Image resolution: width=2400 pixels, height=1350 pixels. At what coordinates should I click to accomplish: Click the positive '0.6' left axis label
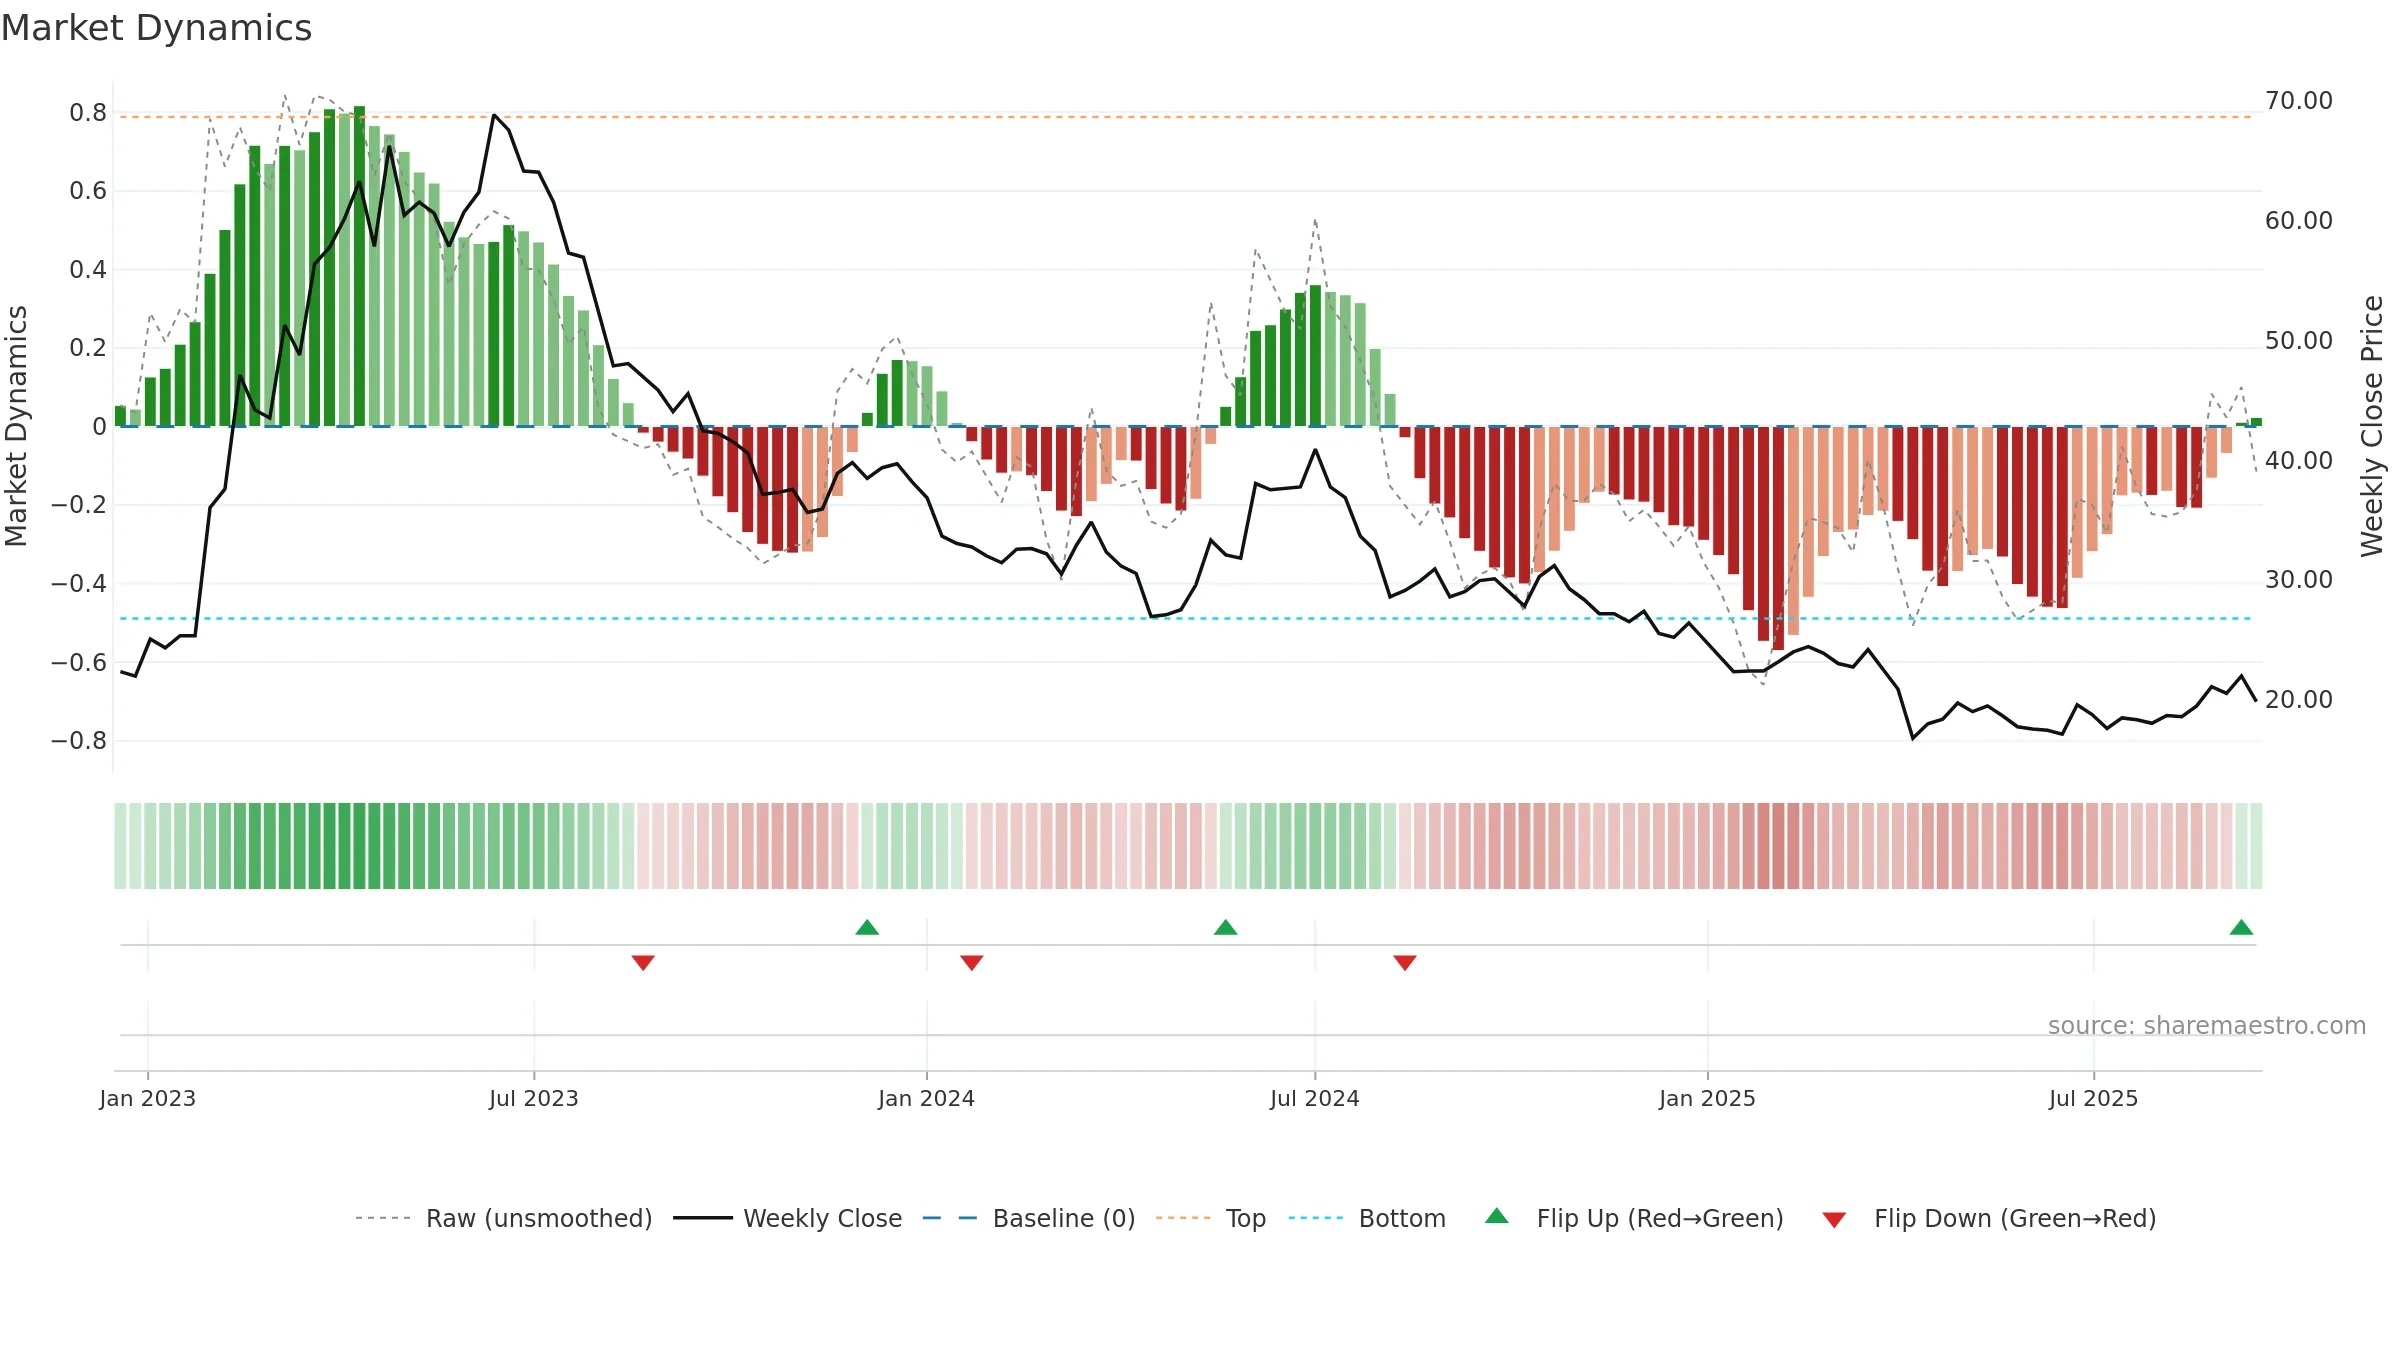(x=88, y=191)
